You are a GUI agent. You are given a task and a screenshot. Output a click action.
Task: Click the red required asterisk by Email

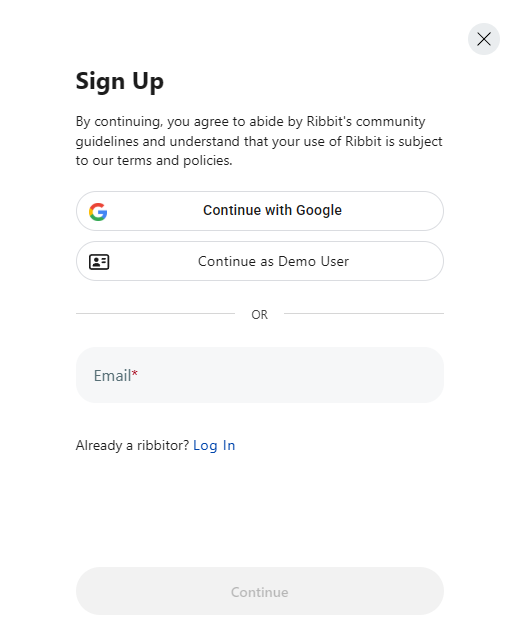coord(135,373)
